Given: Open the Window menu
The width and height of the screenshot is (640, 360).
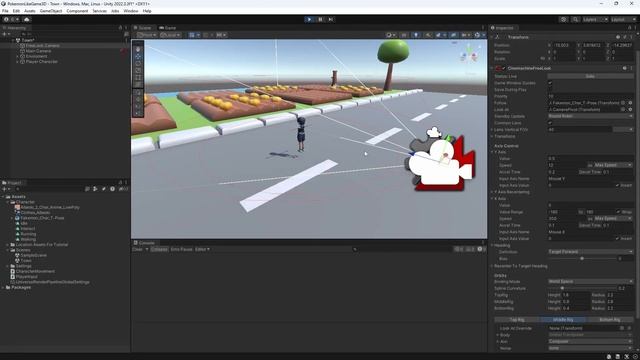Looking at the screenshot, I should [x=131, y=11].
